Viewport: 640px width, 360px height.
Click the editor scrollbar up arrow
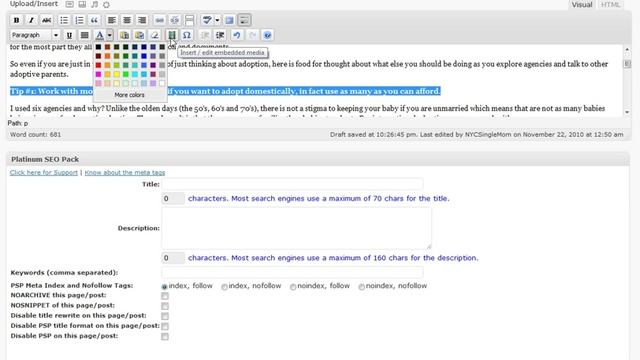point(627,49)
